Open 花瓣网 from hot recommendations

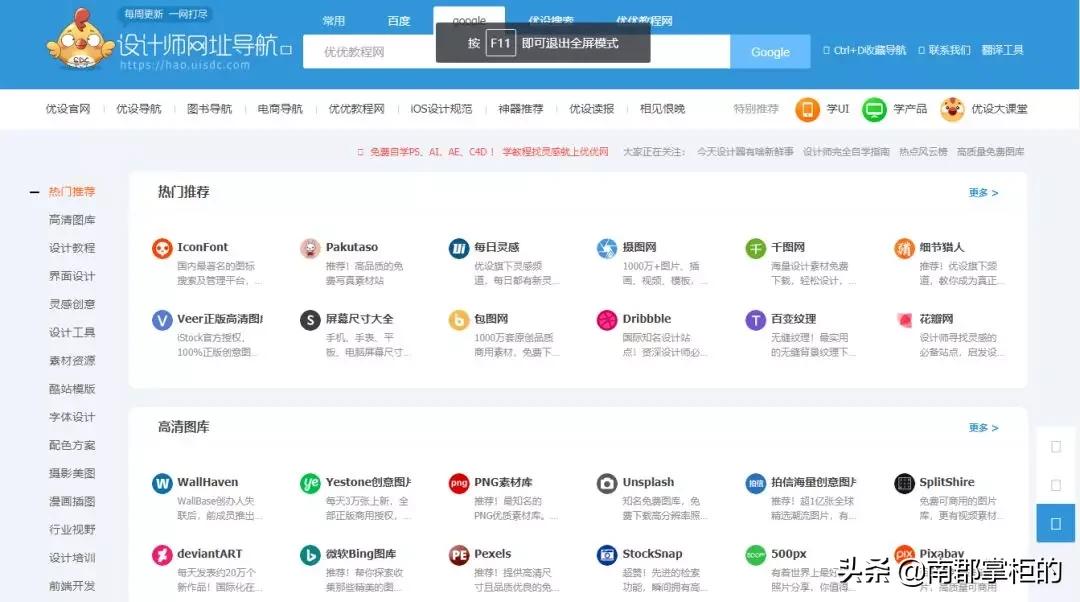[x=903, y=318]
